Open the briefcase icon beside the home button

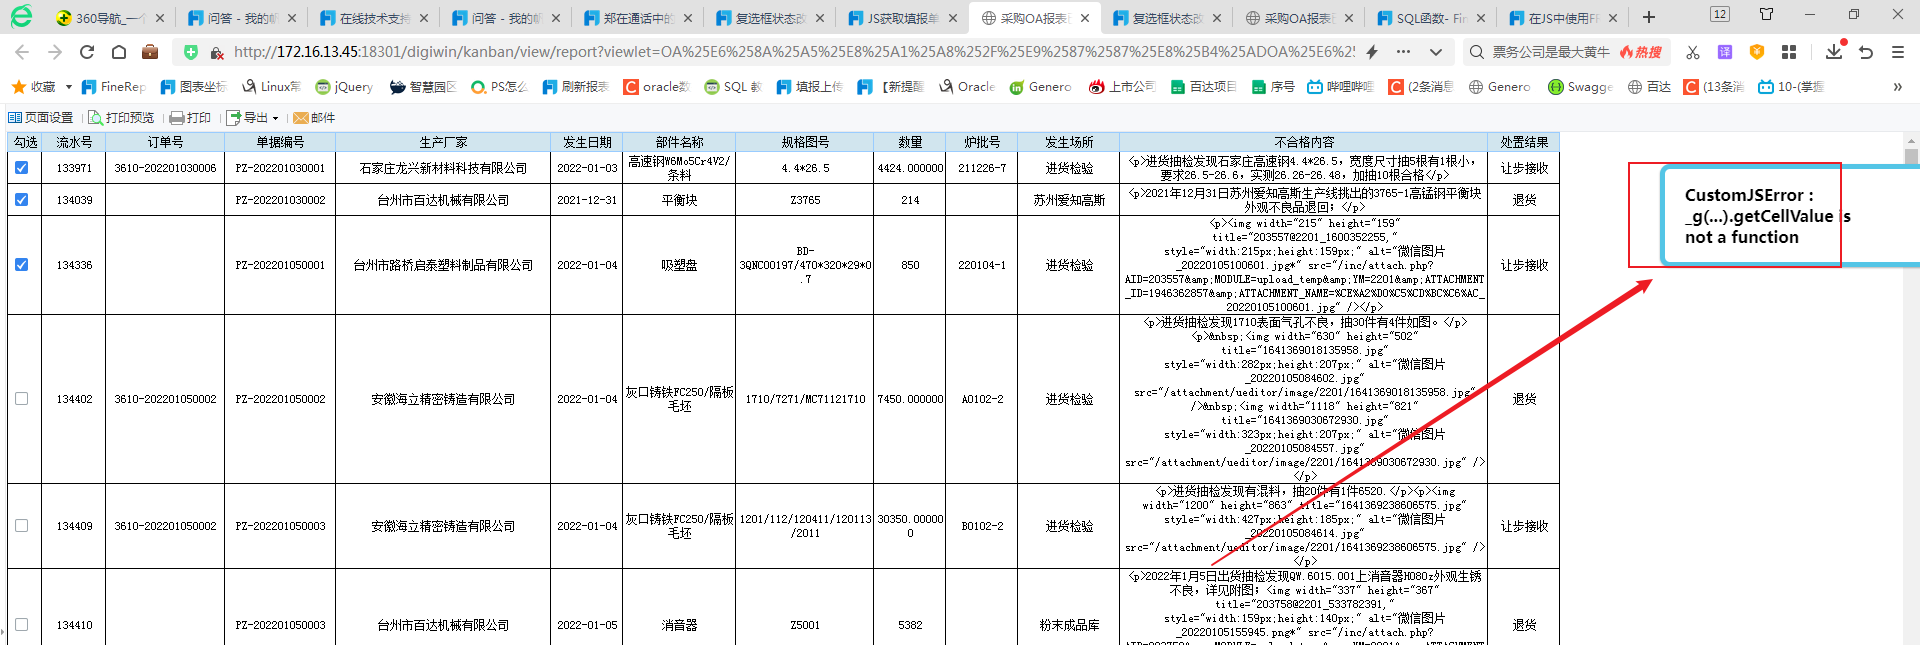click(x=150, y=52)
